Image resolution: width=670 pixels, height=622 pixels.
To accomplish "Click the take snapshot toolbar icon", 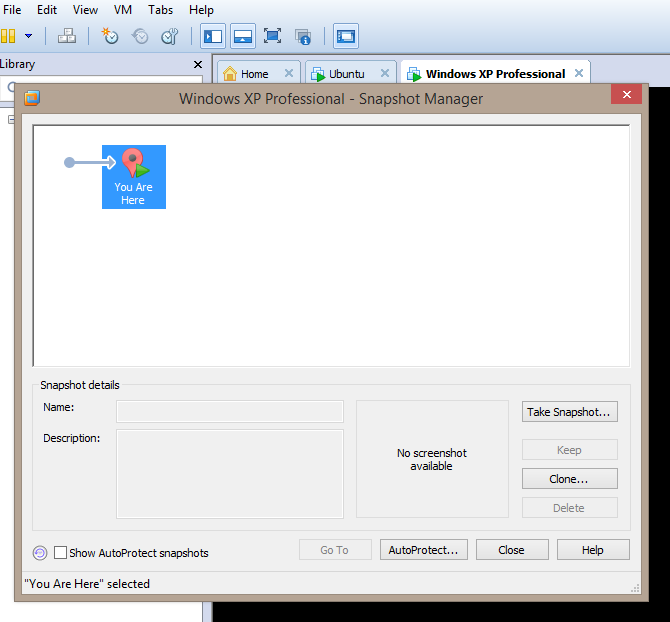I will [x=109, y=36].
